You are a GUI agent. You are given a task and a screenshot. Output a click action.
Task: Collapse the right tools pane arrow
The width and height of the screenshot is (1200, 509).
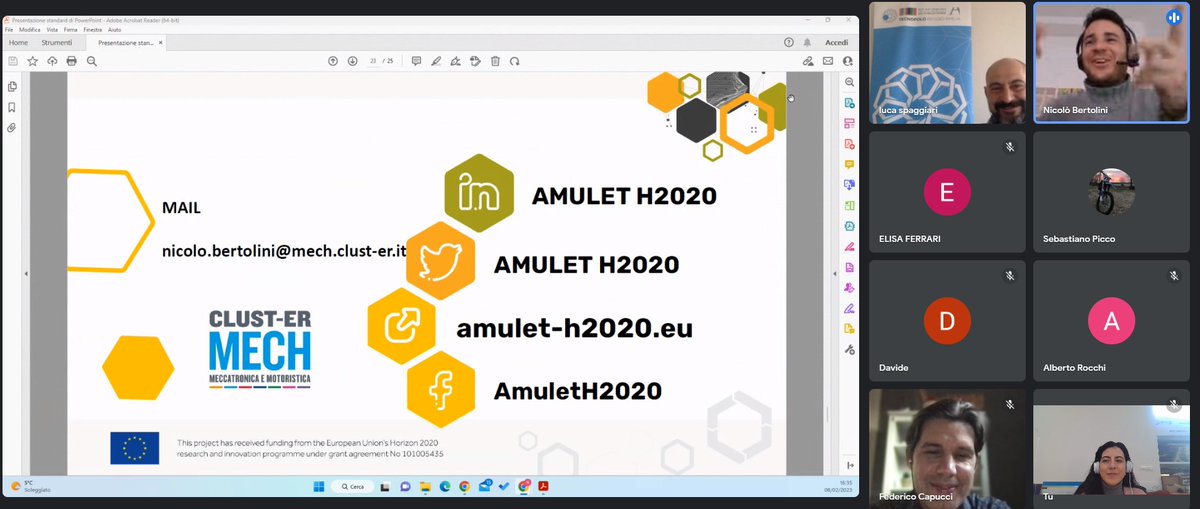click(x=835, y=273)
